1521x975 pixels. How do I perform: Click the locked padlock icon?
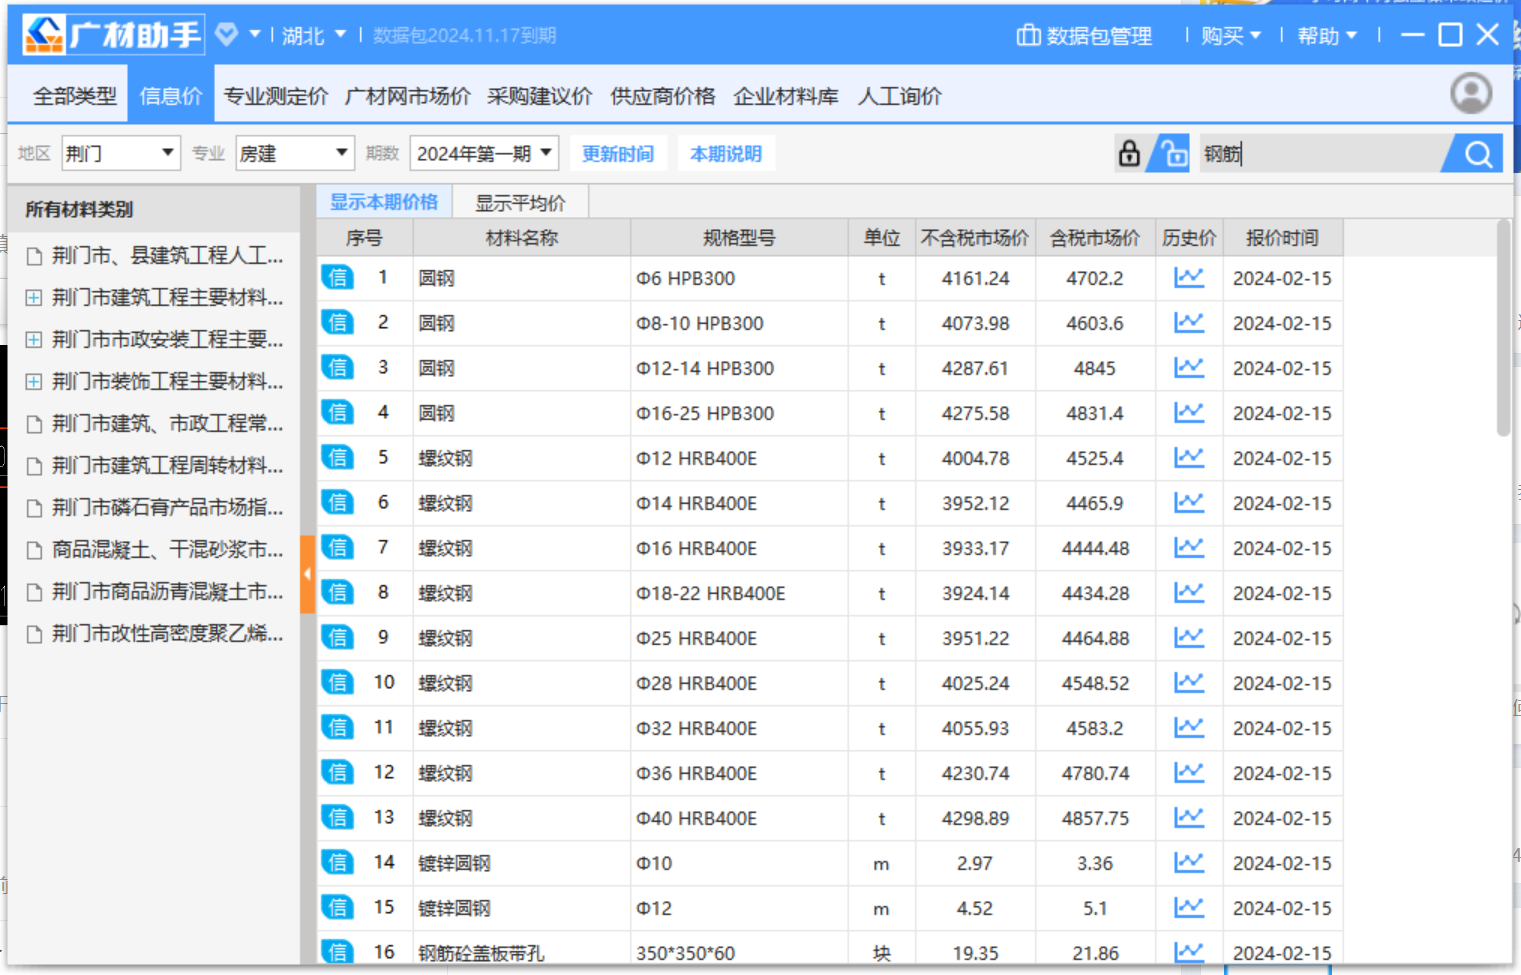(1129, 153)
